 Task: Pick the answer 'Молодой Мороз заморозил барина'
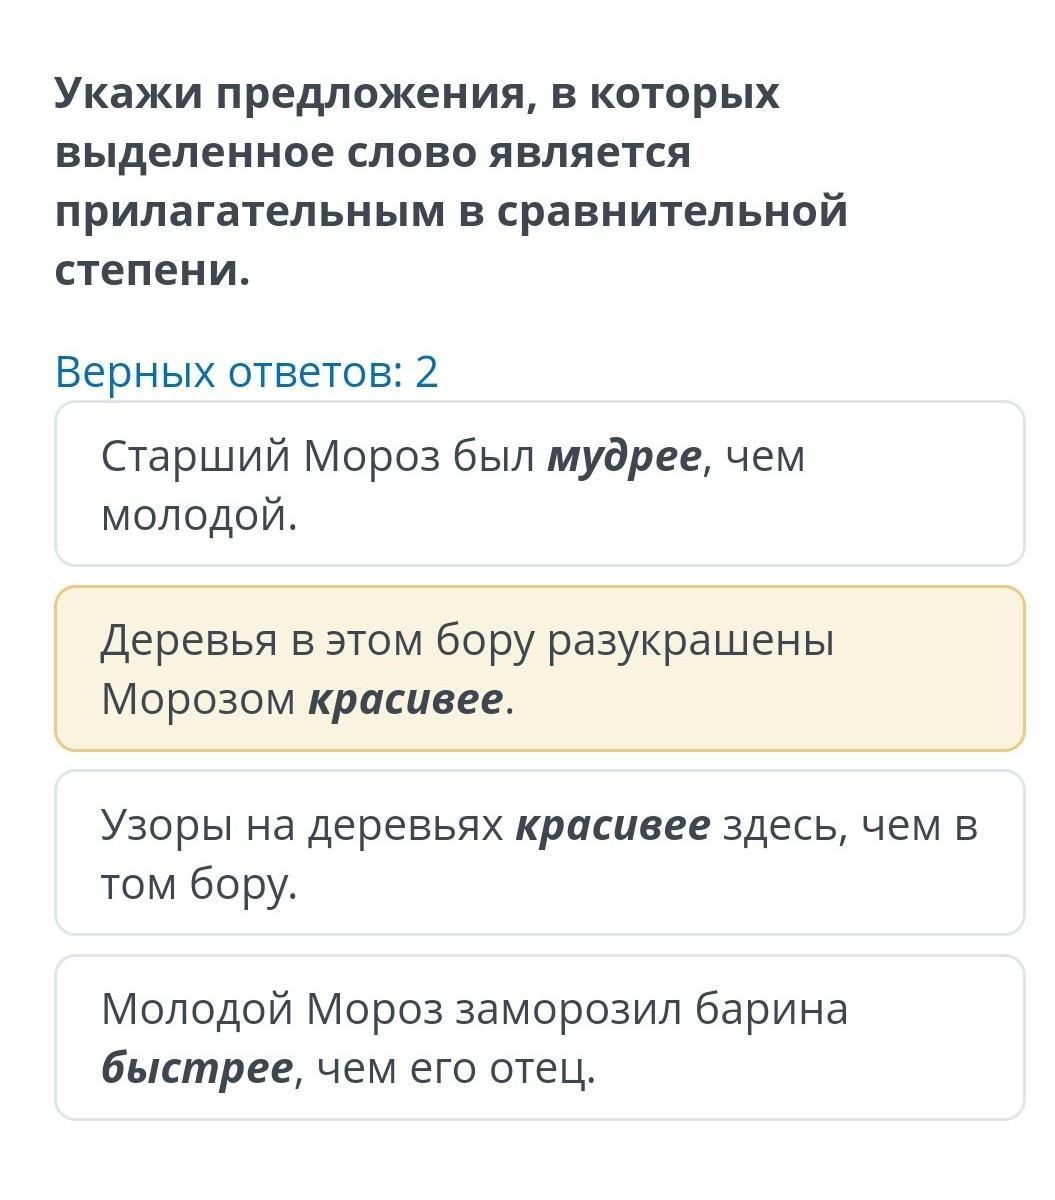540,1037
